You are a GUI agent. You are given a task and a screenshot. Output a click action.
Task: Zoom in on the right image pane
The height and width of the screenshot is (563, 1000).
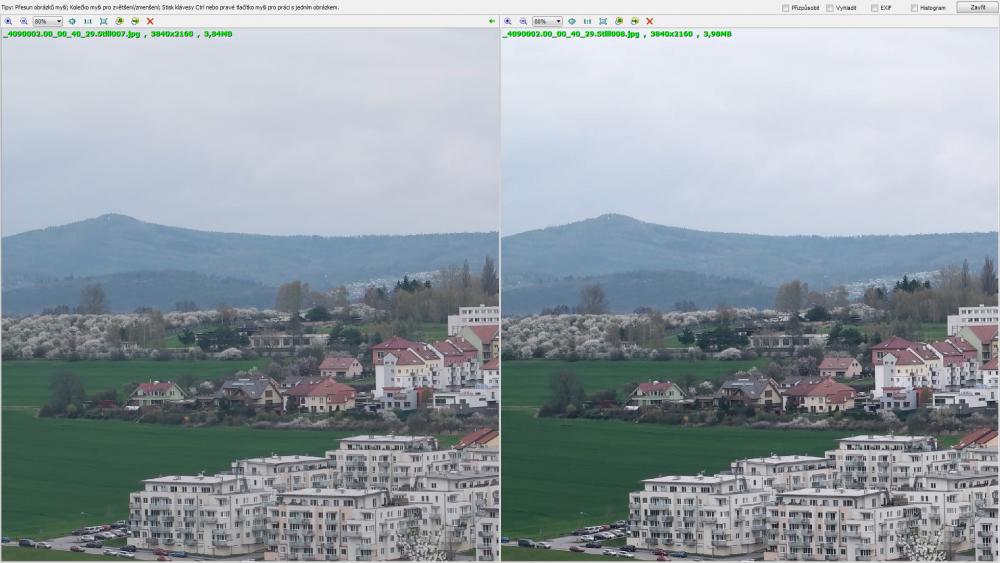point(507,21)
